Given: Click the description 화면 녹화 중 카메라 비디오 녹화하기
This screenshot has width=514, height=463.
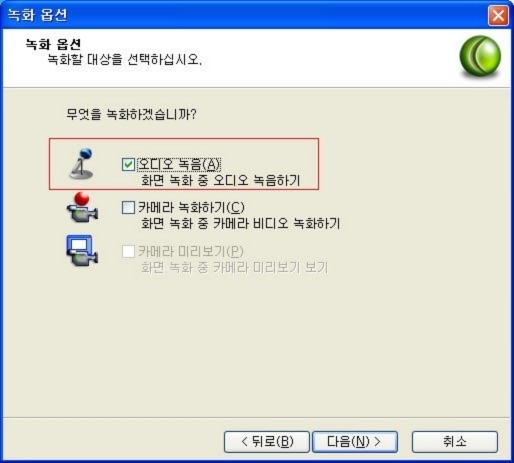Looking at the screenshot, I should pyautogui.click(x=241, y=223).
